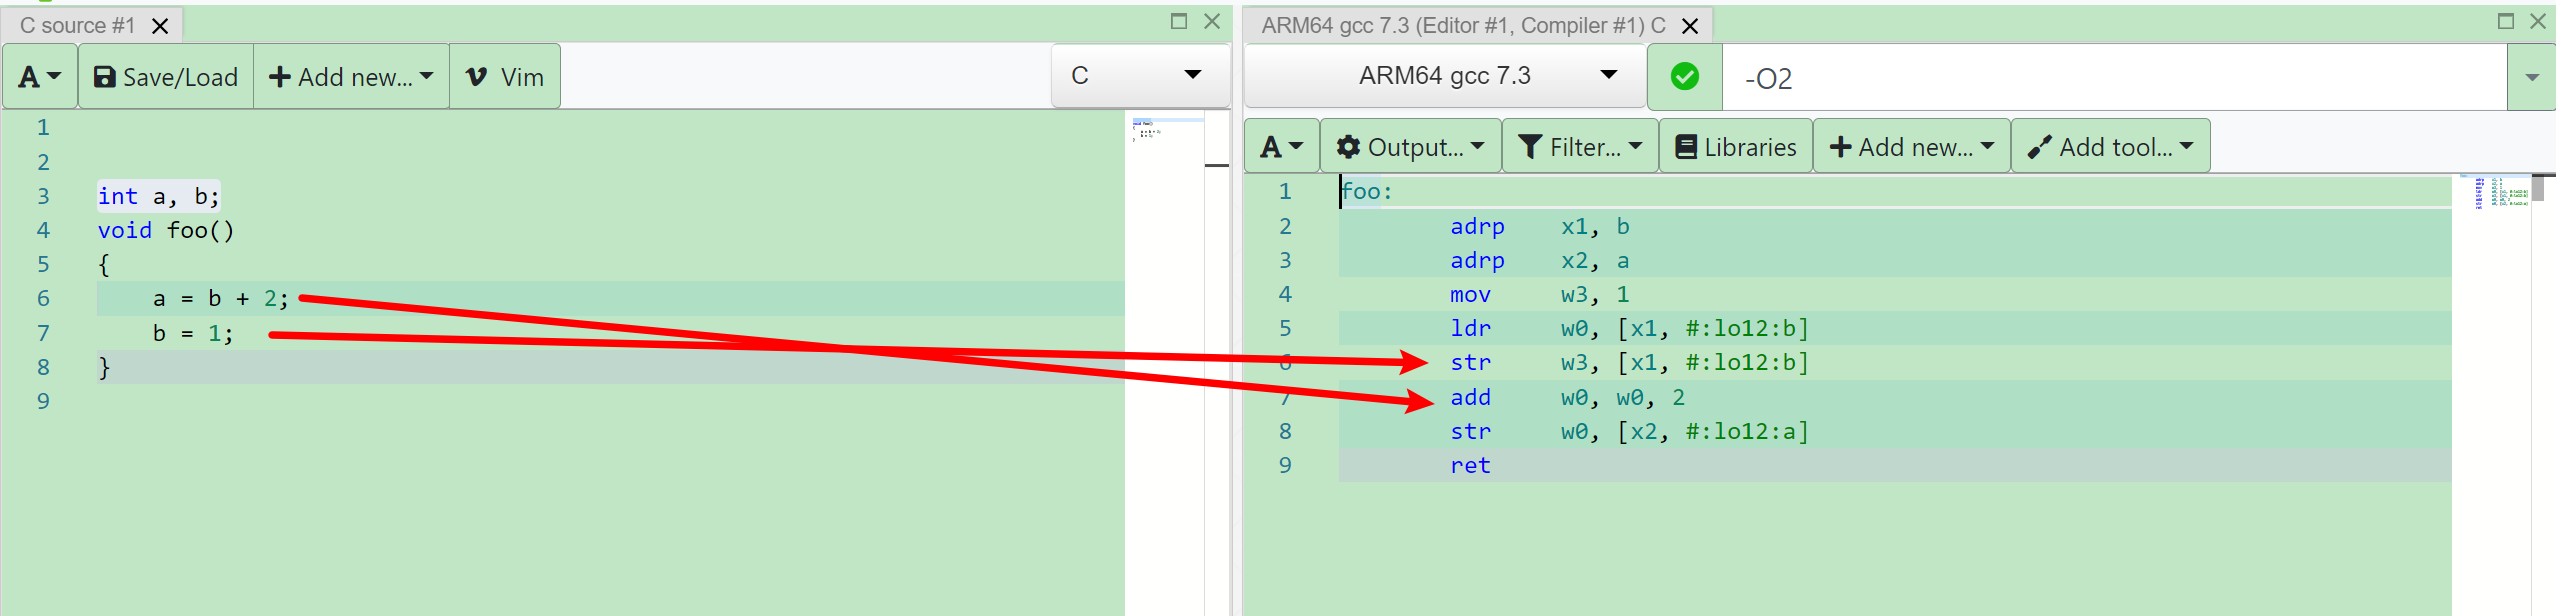Click the Libraries button

tap(1736, 147)
